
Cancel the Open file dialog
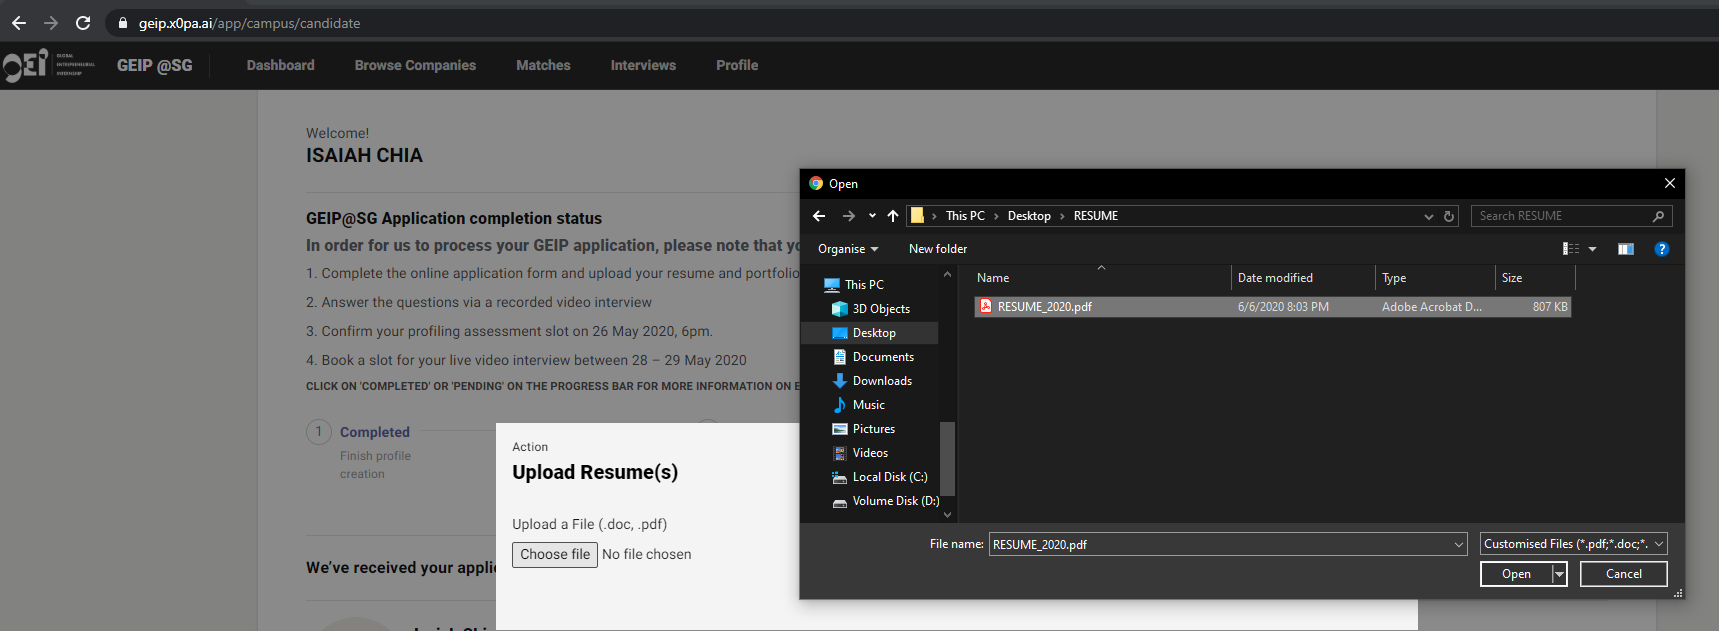click(x=1624, y=574)
